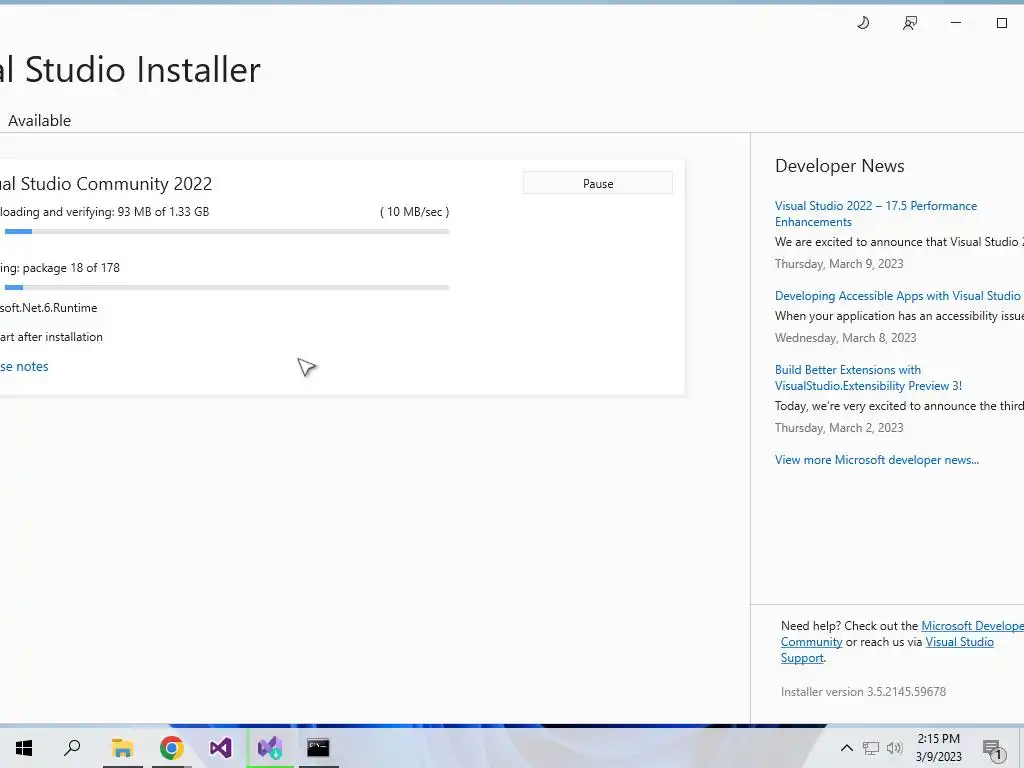Image resolution: width=1024 pixels, height=768 pixels.
Task: Maximize the Visual Studio Installer window
Action: 1002,23
